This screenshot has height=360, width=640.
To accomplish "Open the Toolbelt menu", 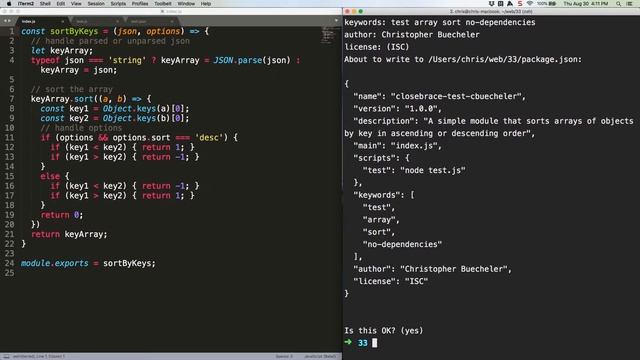I will pyautogui.click(x=163, y=4).
